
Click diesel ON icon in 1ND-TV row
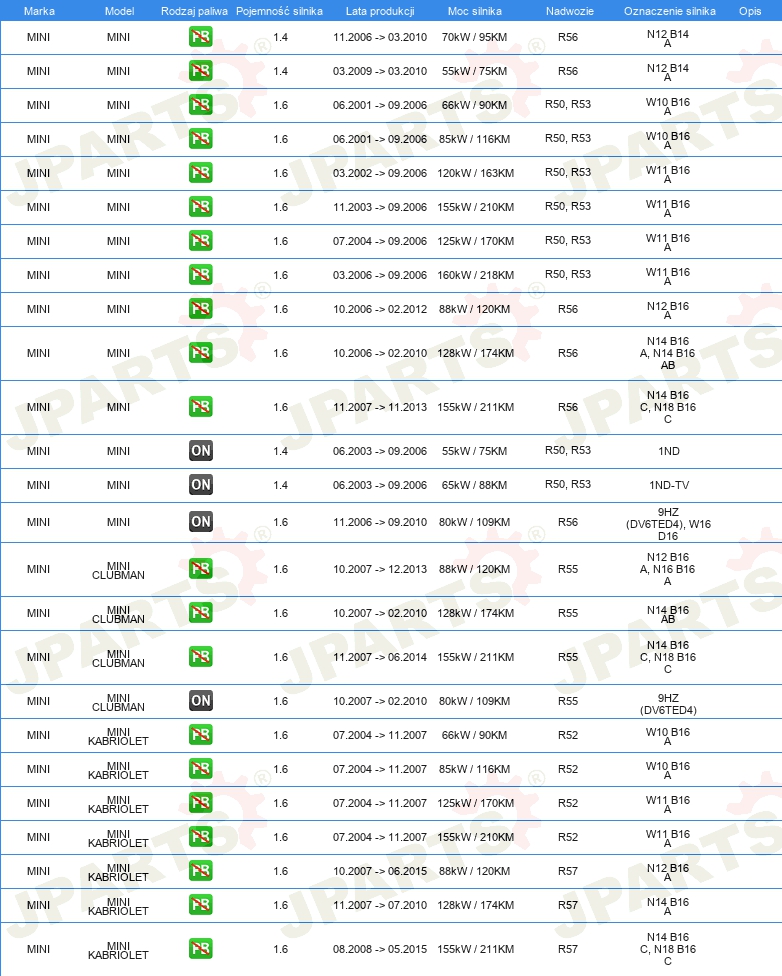pyautogui.click(x=200, y=485)
